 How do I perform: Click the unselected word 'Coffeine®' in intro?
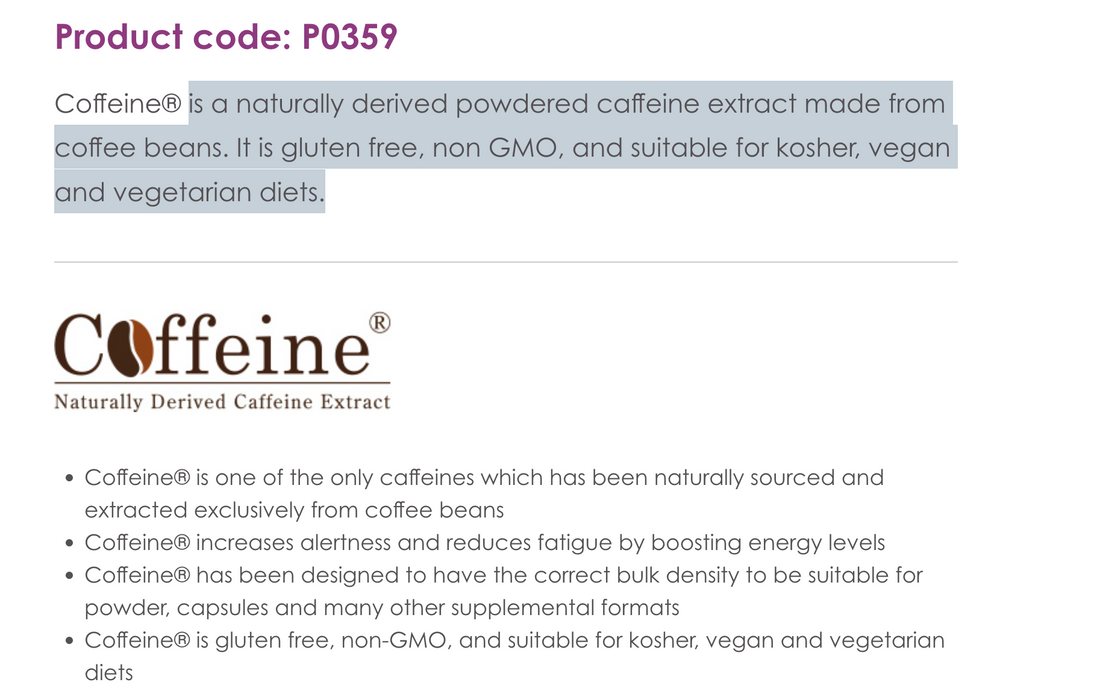(x=118, y=104)
